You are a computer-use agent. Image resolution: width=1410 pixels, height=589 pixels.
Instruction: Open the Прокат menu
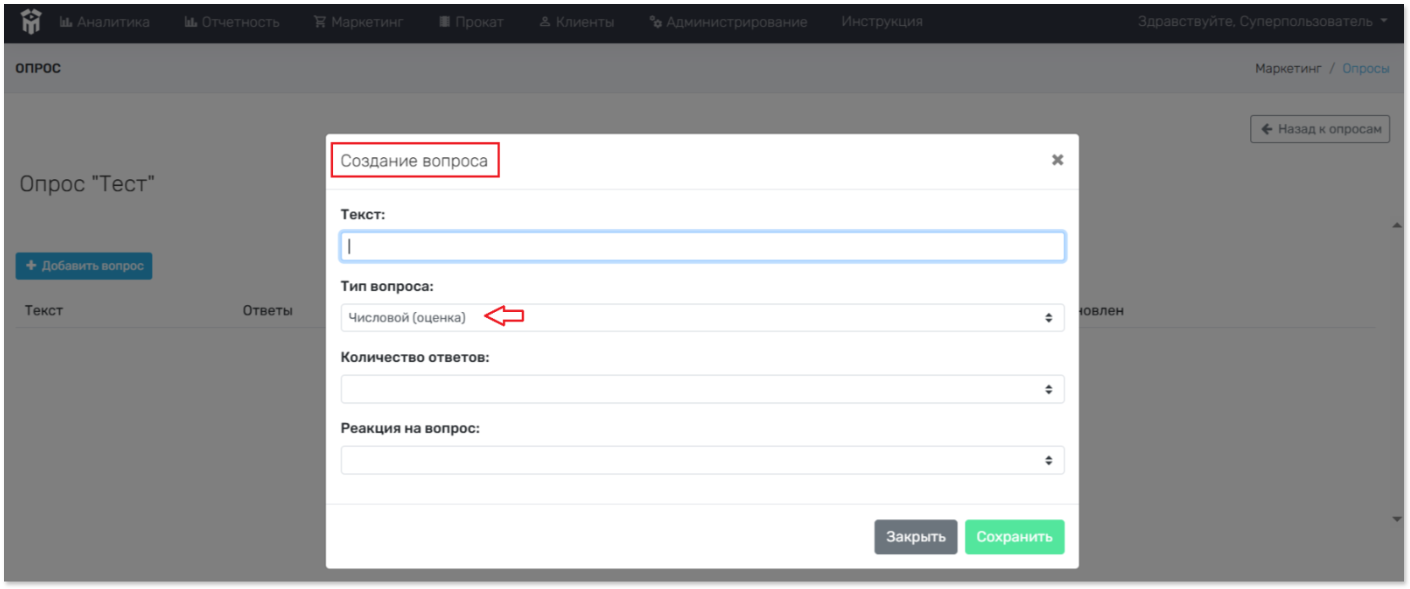[471, 22]
